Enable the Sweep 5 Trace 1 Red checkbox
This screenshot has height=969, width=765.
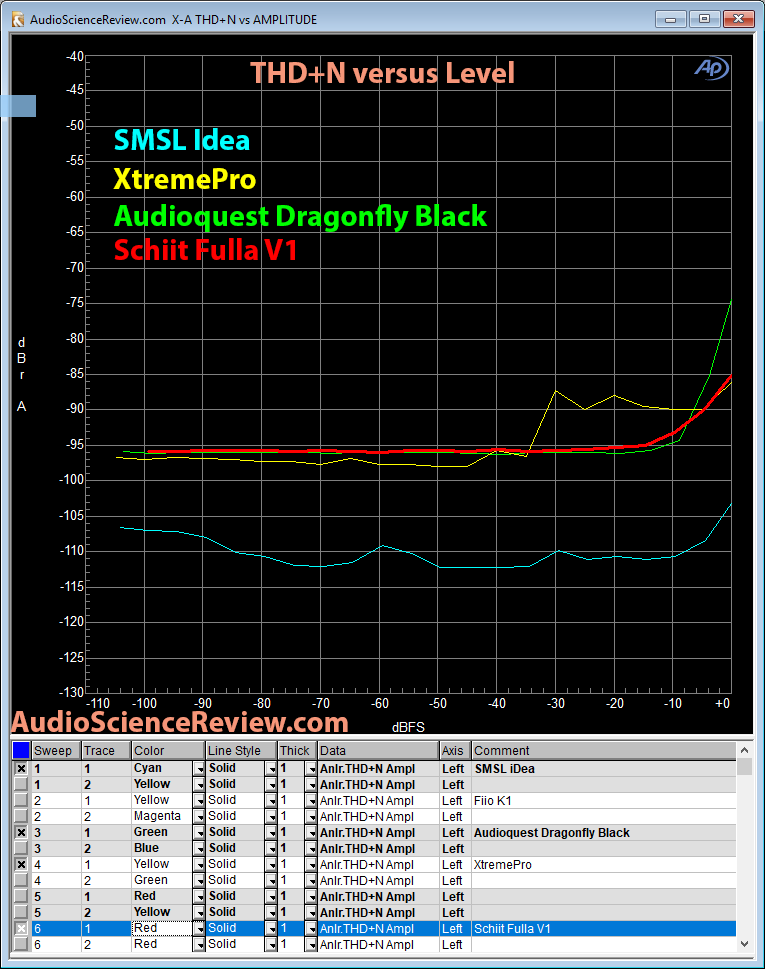21,896
